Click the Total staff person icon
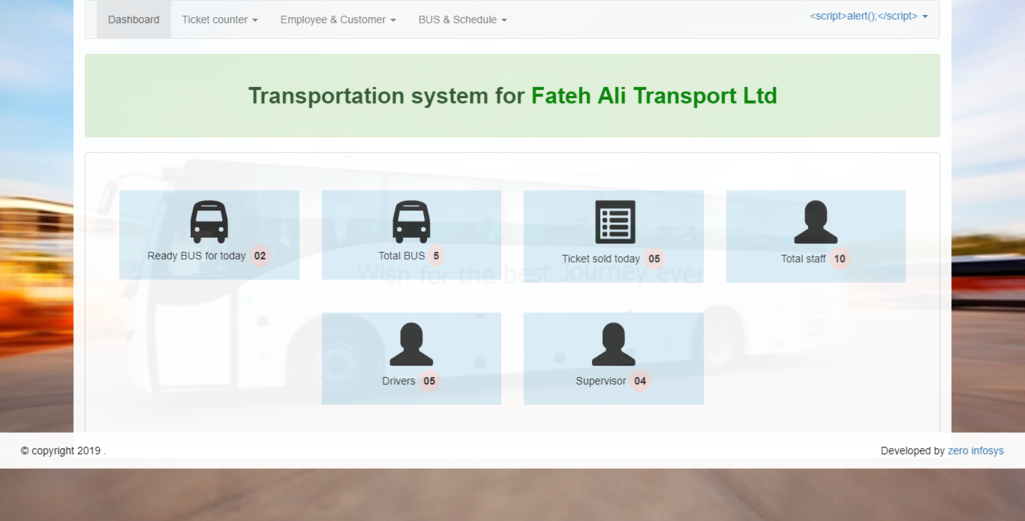This screenshot has height=521, width=1025. (x=815, y=222)
